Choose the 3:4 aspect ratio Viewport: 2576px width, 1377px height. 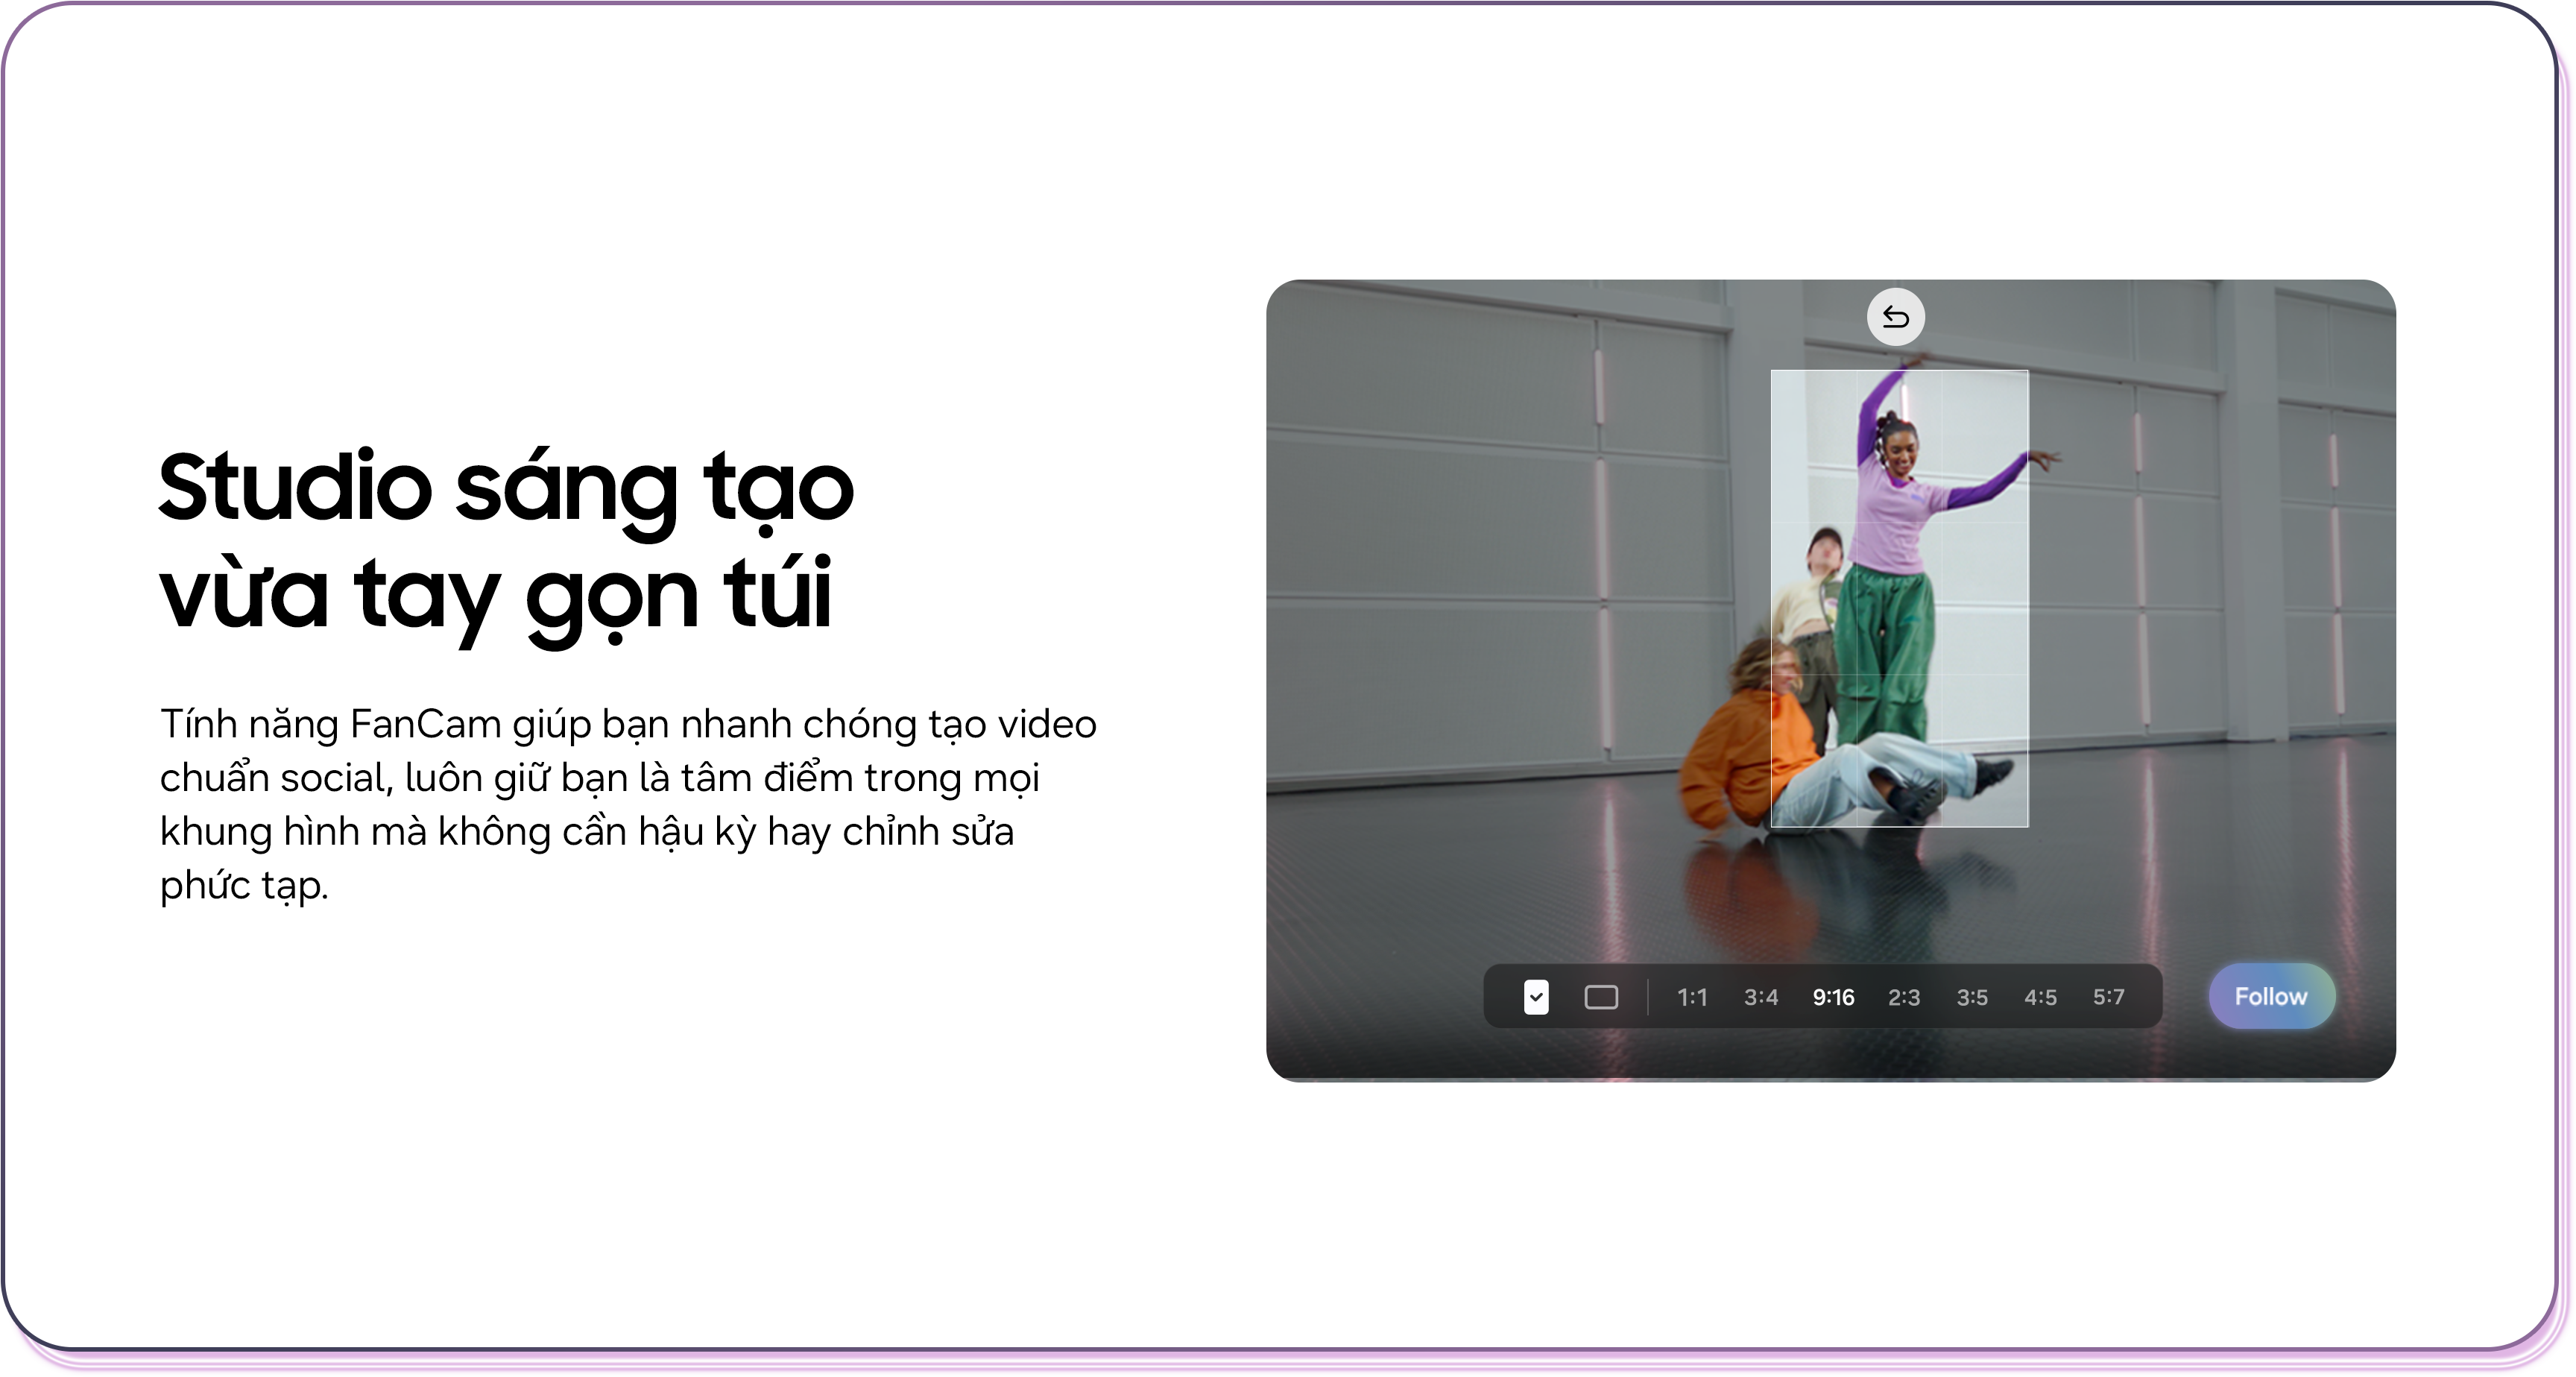tap(1761, 997)
